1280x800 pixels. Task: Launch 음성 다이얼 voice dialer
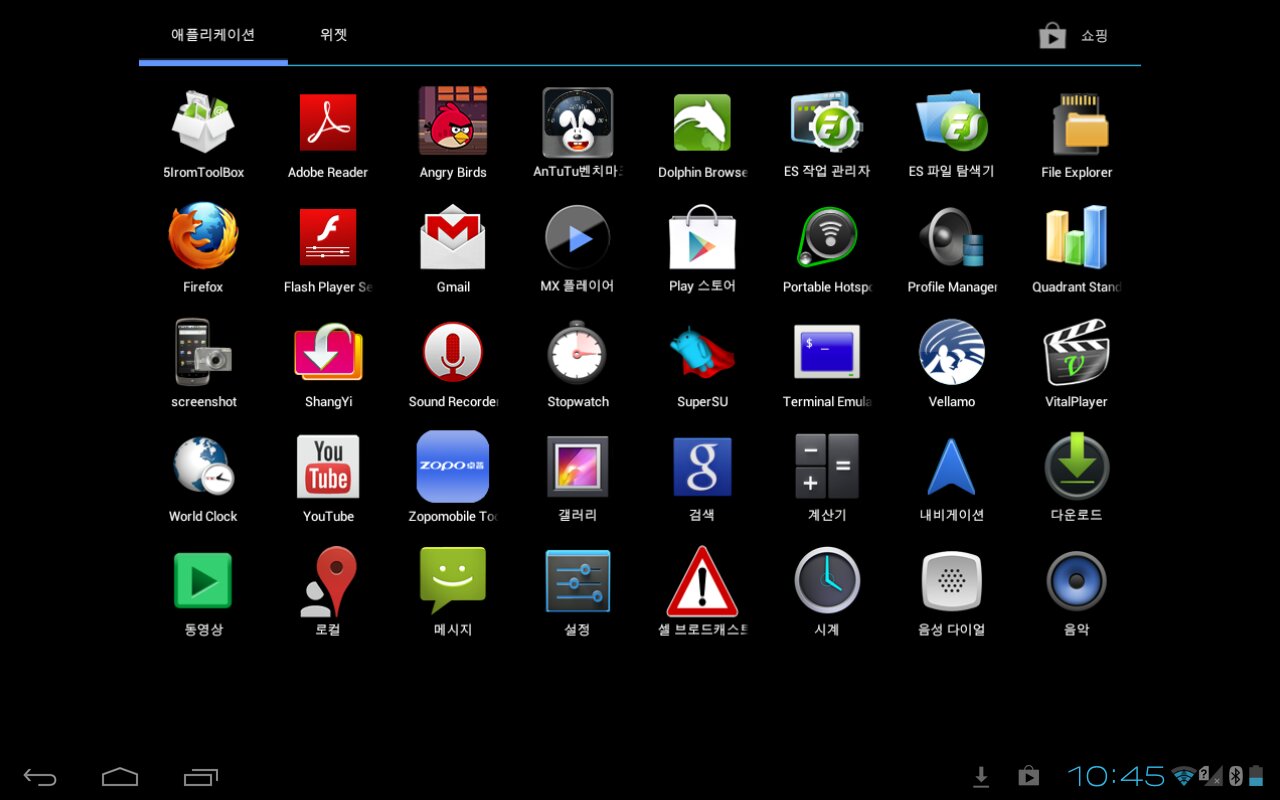click(x=952, y=593)
